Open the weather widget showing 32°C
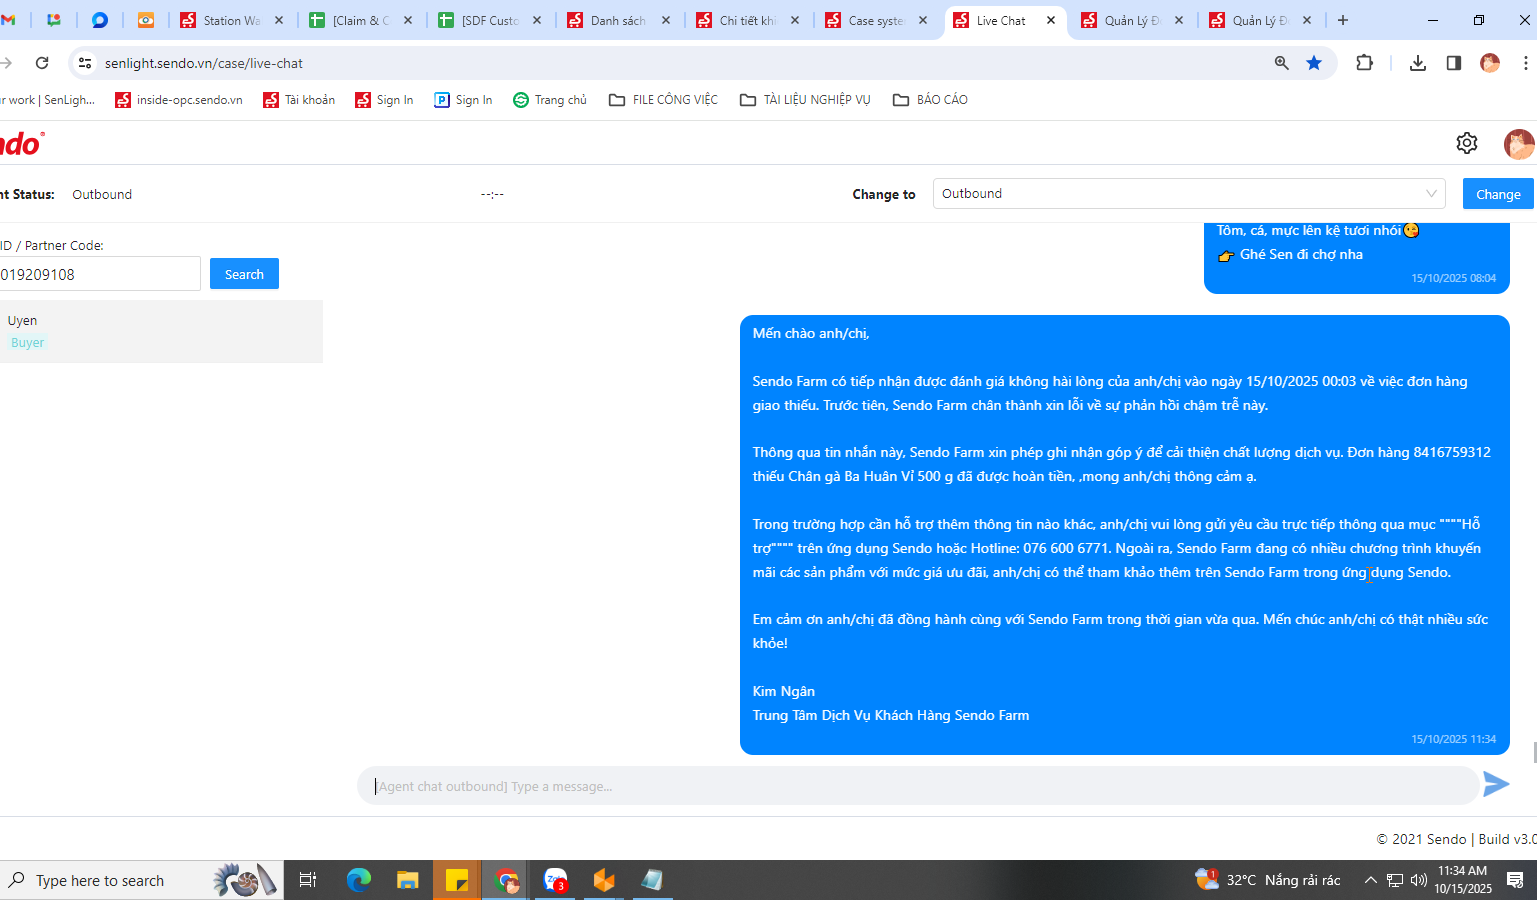 (1268, 880)
